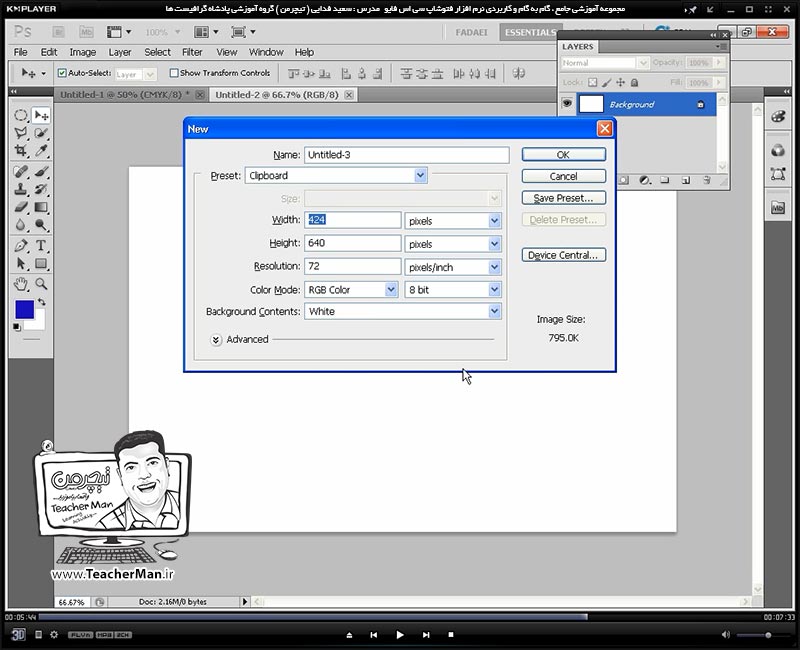Open the Resolution units pixels/inch dropdown
This screenshot has width=800, height=650.
coord(453,267)
